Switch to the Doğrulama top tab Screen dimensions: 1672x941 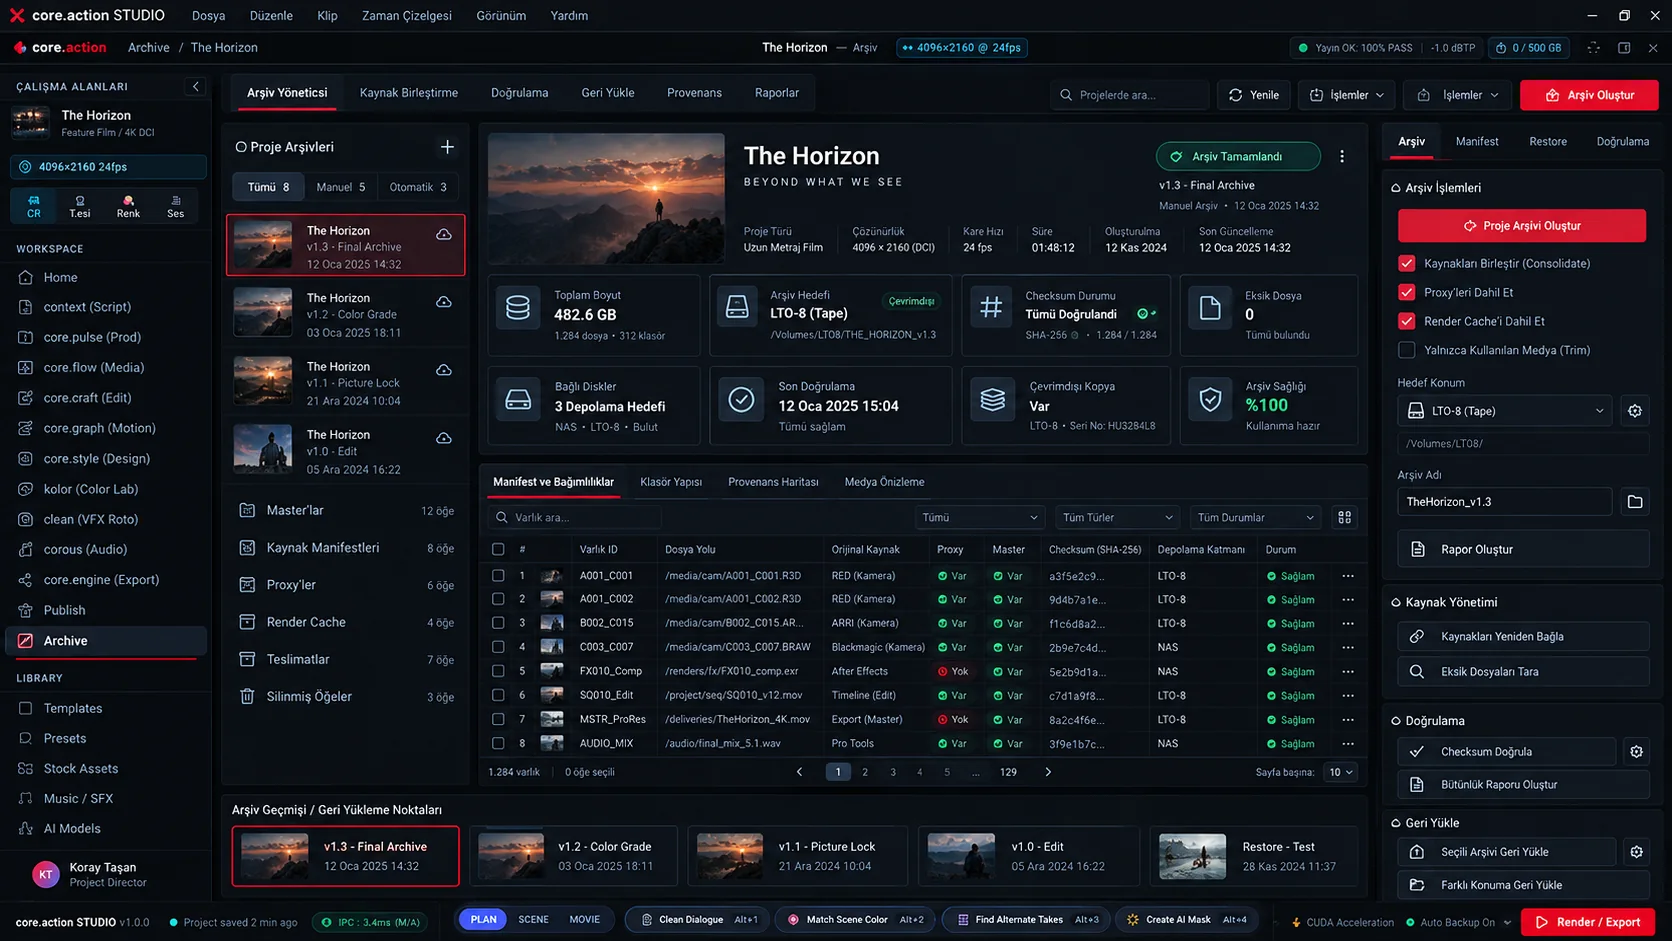point(519,93)
